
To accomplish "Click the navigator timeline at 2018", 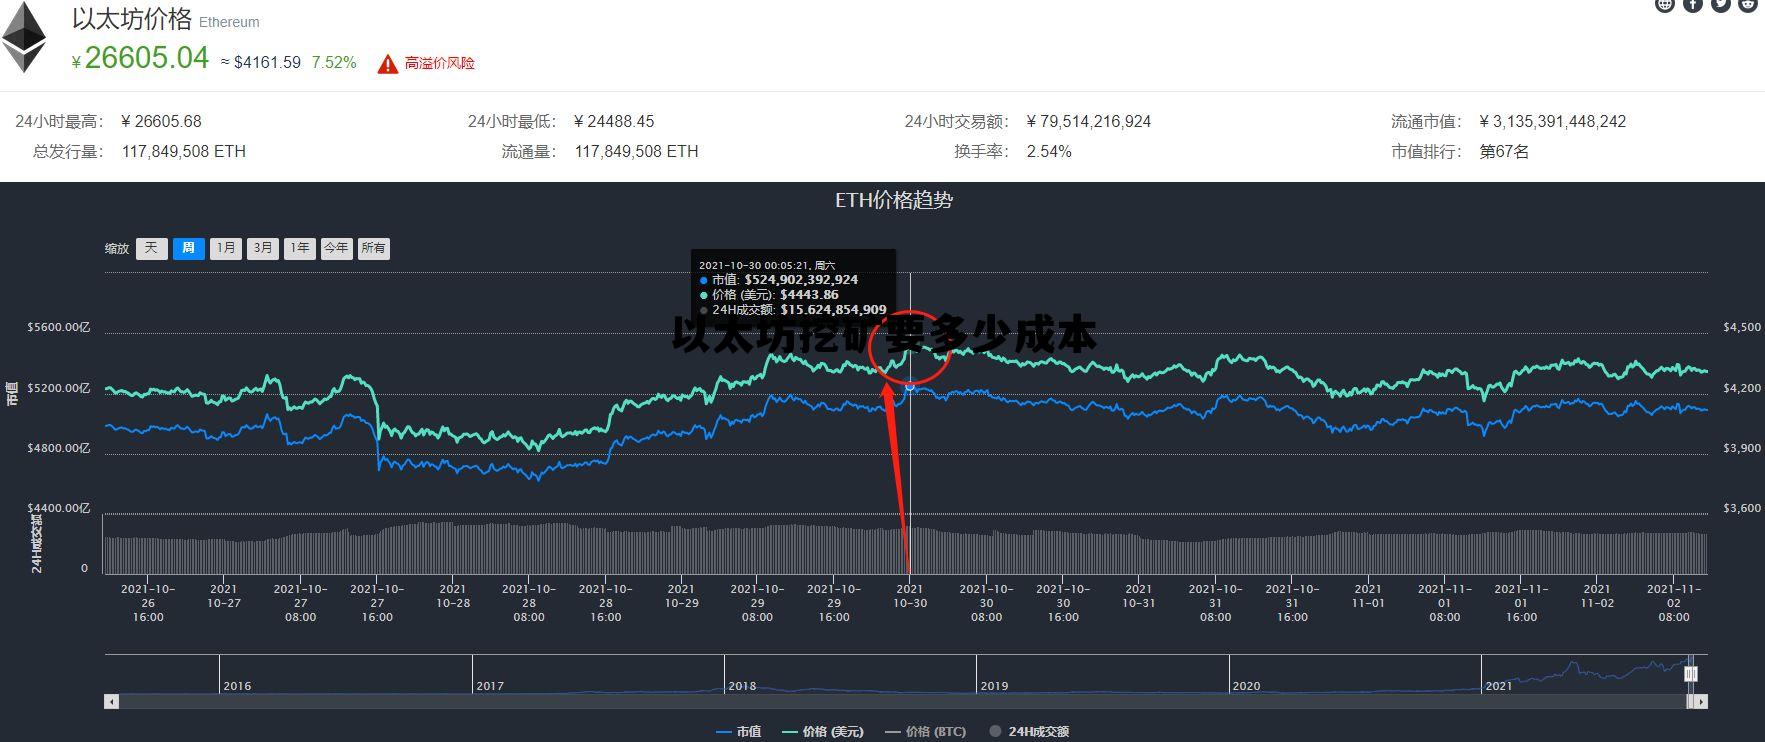I will (x=742, y=686).
